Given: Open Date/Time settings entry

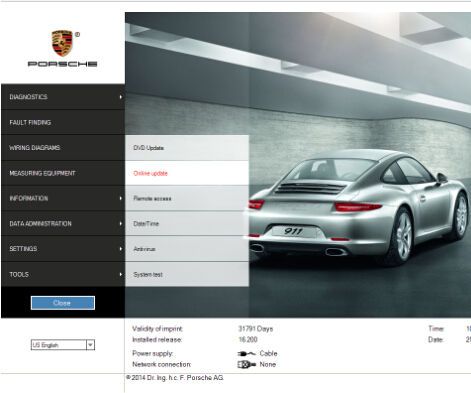Looking at the screenshot, I should 187,224.
